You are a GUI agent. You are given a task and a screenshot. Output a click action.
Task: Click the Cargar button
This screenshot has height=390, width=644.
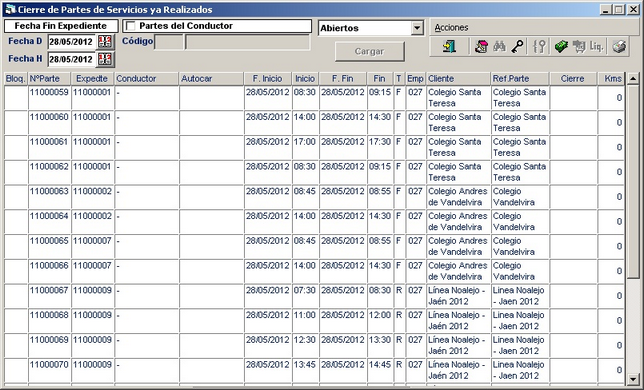tap(369, 52)
